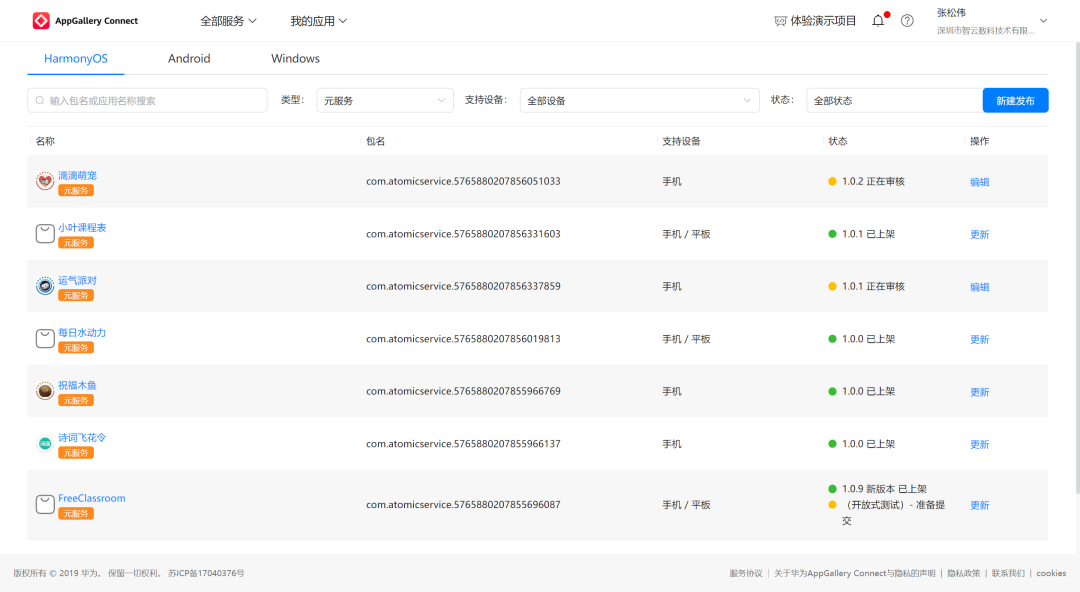Switch to the Windows tab

(x=295, y=58)
